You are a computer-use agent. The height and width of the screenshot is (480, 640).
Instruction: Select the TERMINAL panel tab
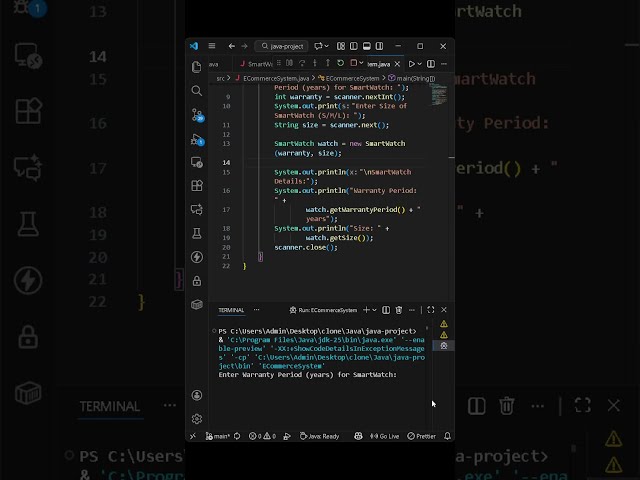point(231,310)
